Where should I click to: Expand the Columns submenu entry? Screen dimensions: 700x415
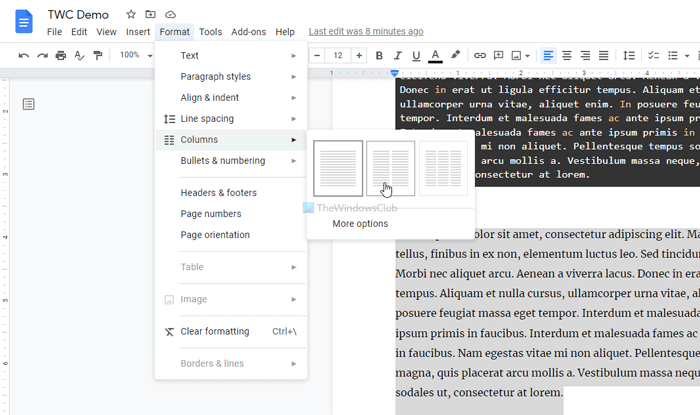pos(231,140)
